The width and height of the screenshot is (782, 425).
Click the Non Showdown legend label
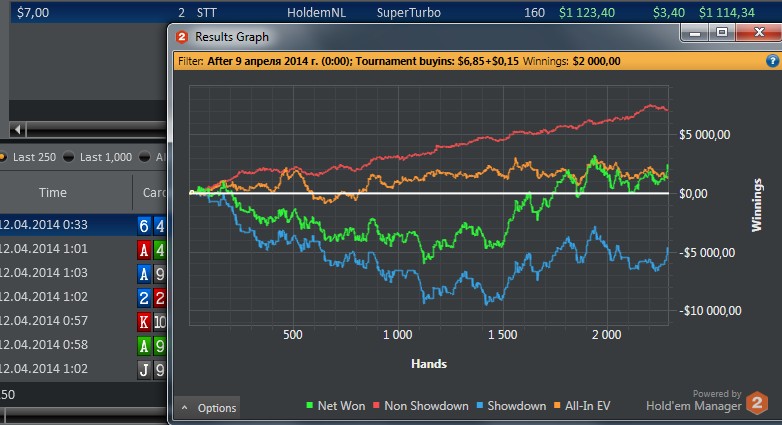(x=426, y=406)
